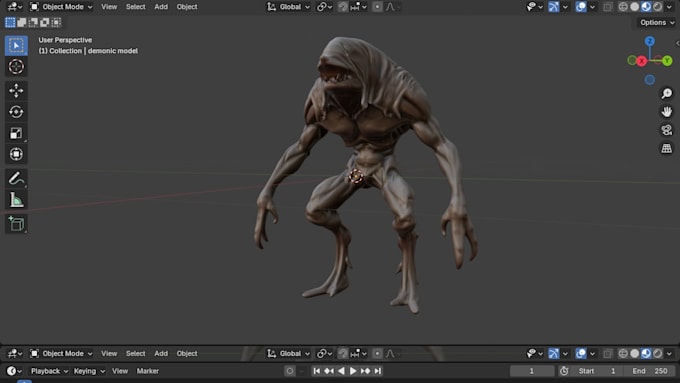
Task: Activate the Scale tool
Action: 16,133
